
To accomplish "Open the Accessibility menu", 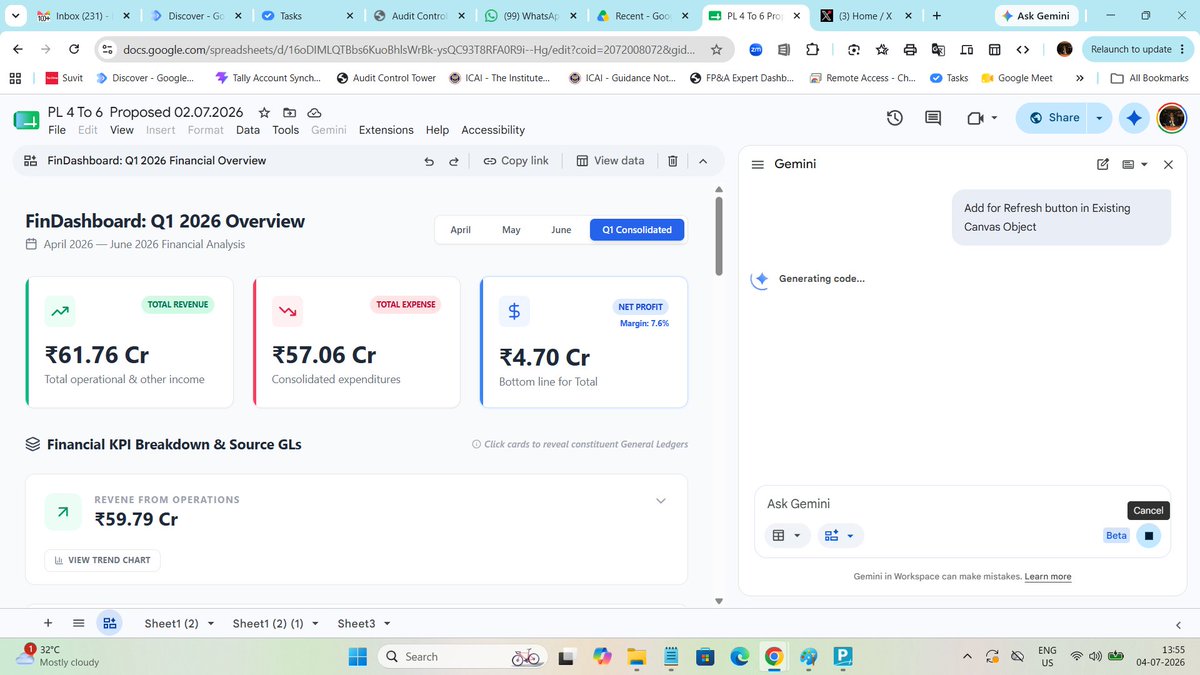I will pyautogui.click(x=493, y=130).
